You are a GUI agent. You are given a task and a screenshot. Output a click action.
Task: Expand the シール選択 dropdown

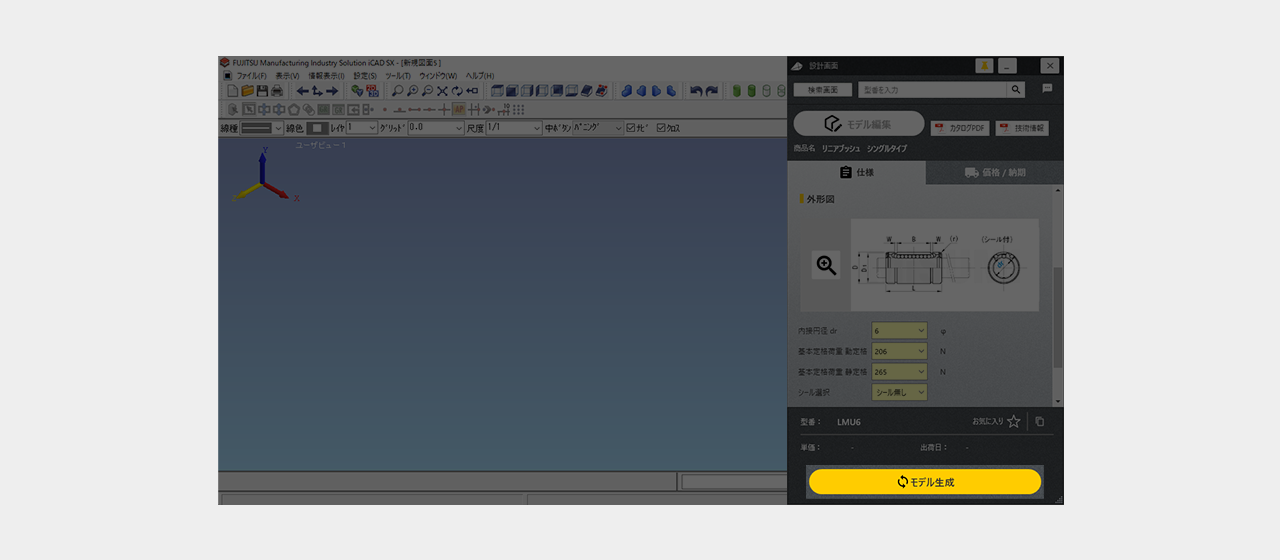pos(899,392)
